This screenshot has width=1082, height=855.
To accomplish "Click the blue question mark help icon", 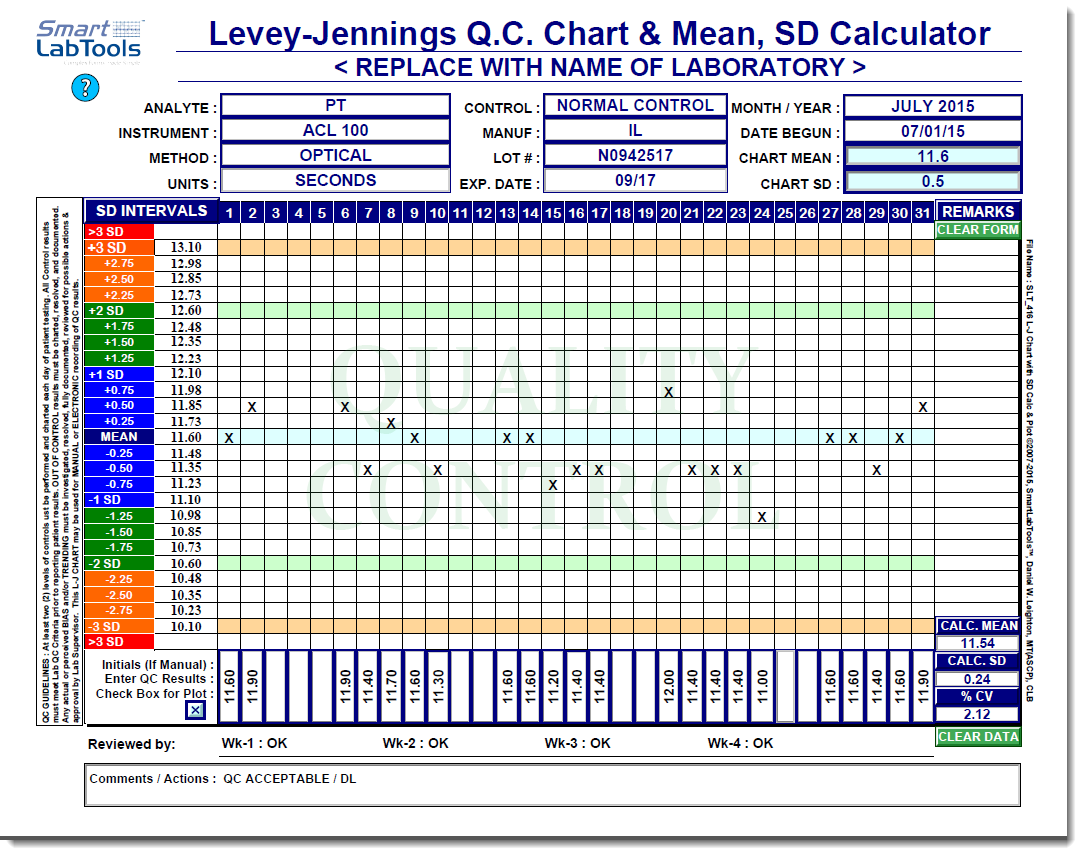I will (83, 88).
